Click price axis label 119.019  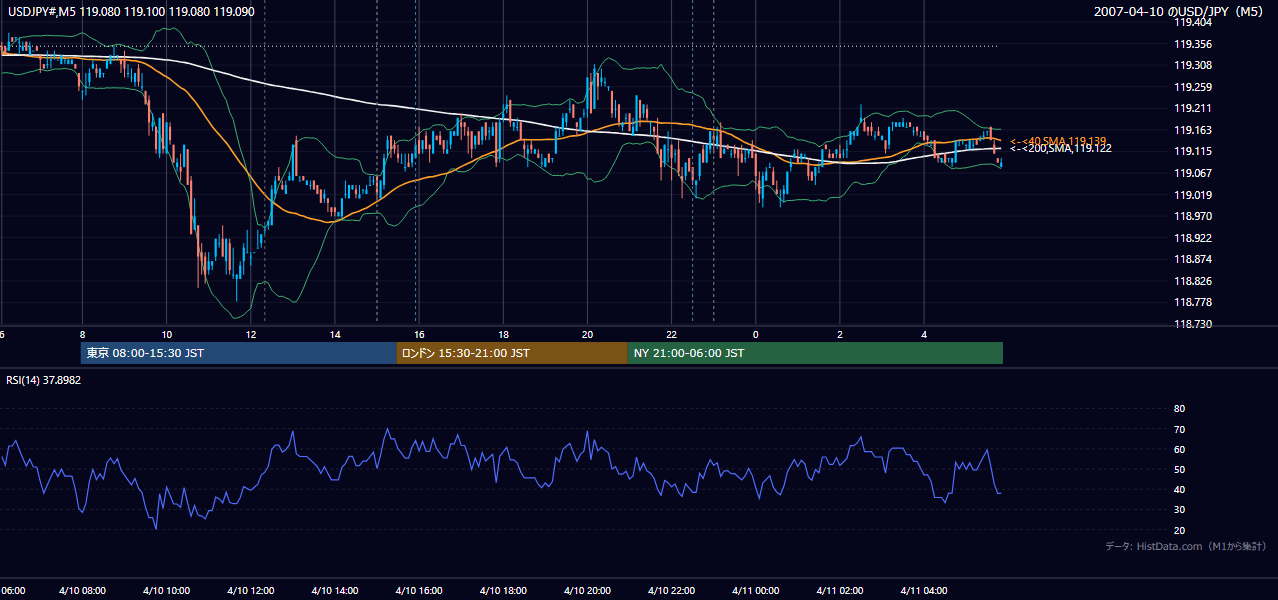click(1192, 195)
